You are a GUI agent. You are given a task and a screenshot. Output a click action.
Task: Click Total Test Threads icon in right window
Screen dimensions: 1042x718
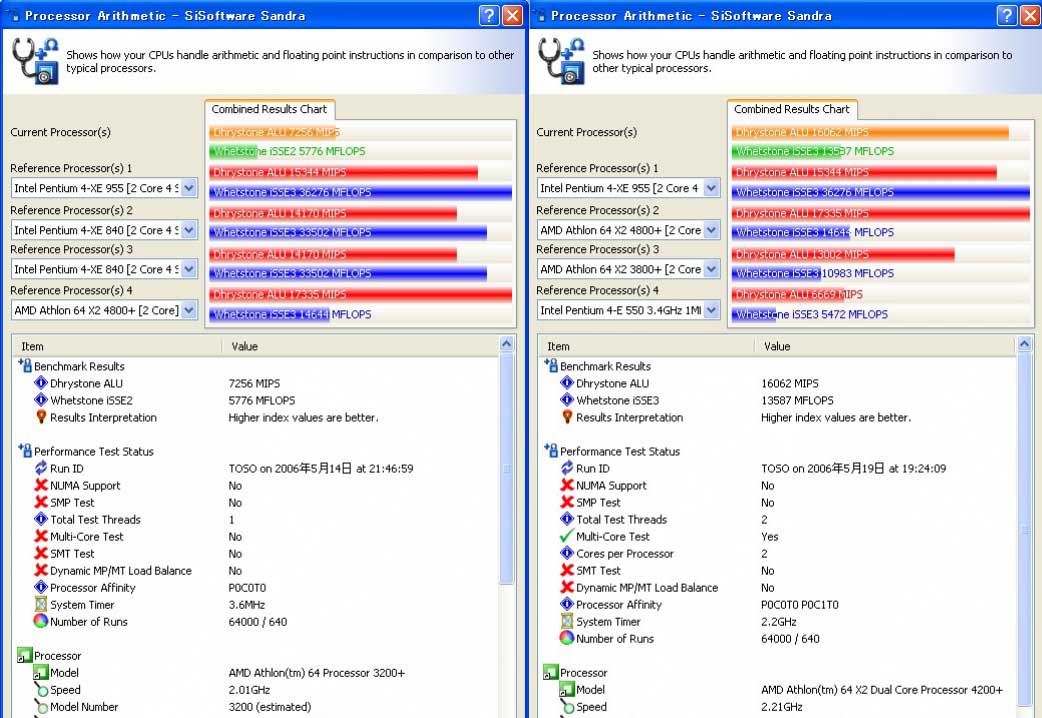(x=567, y=519)
